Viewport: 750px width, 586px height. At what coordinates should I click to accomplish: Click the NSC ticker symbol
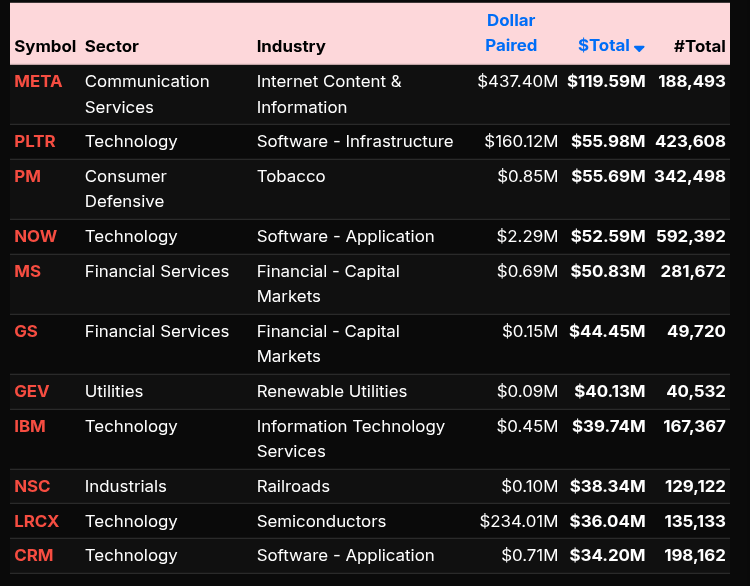(x=32, y=487)
